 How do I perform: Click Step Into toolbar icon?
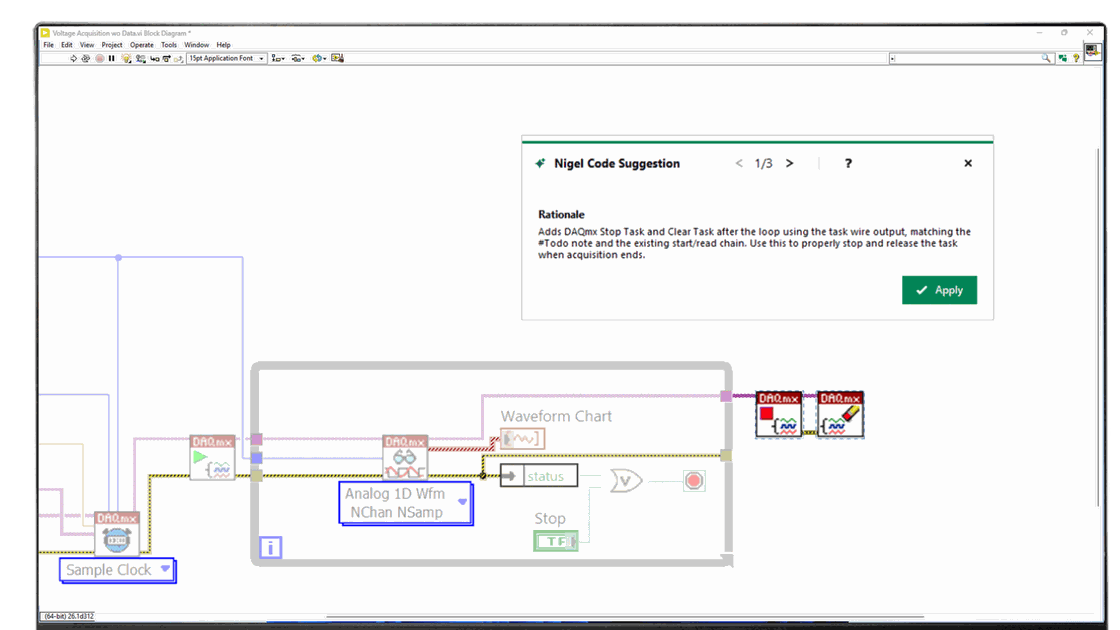[x=154, y=59]
